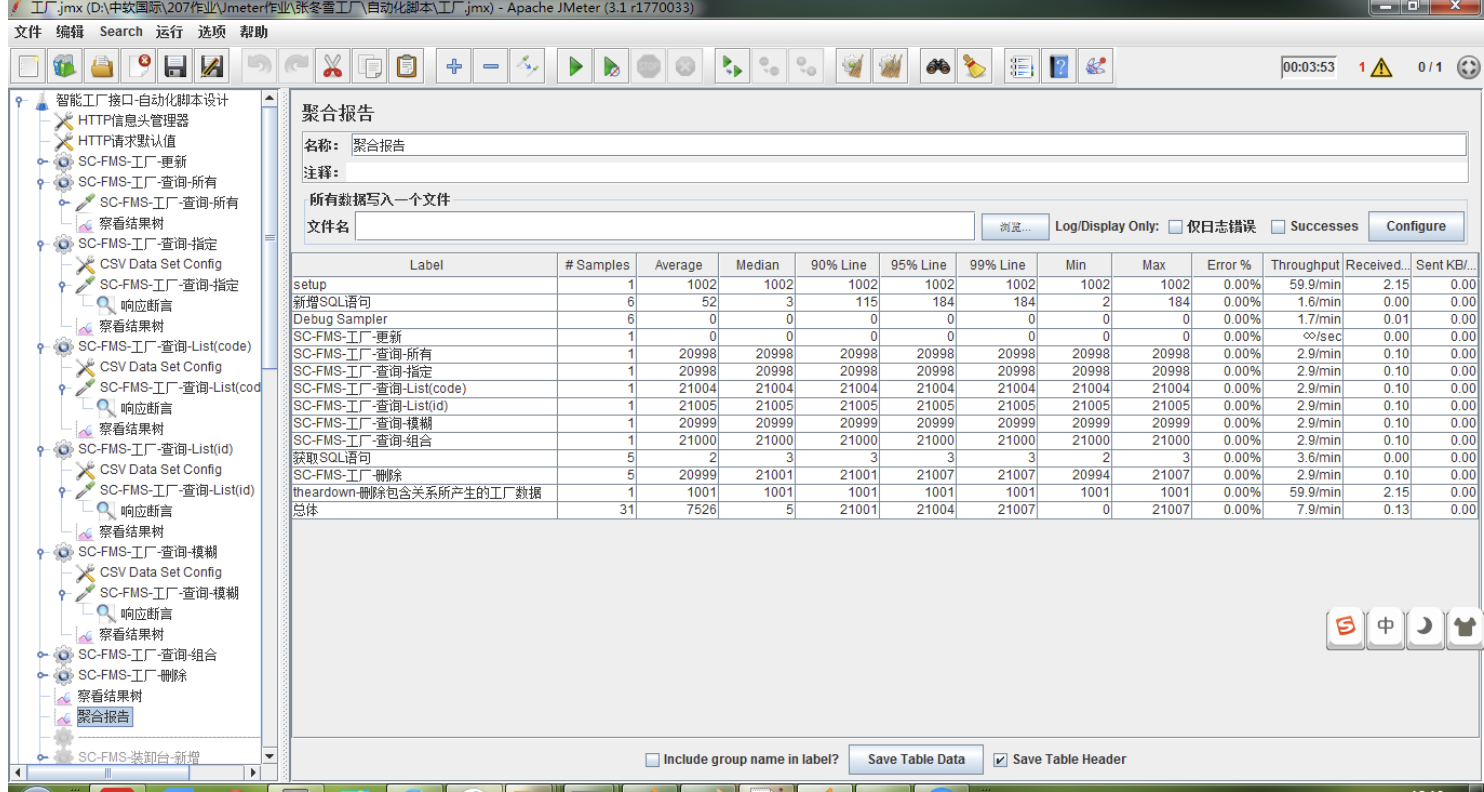Collapse the root 智能工厂接口-自动化脚本设计 node handle
This screenshot has width=1484, height=792.
tap(19, 100)
